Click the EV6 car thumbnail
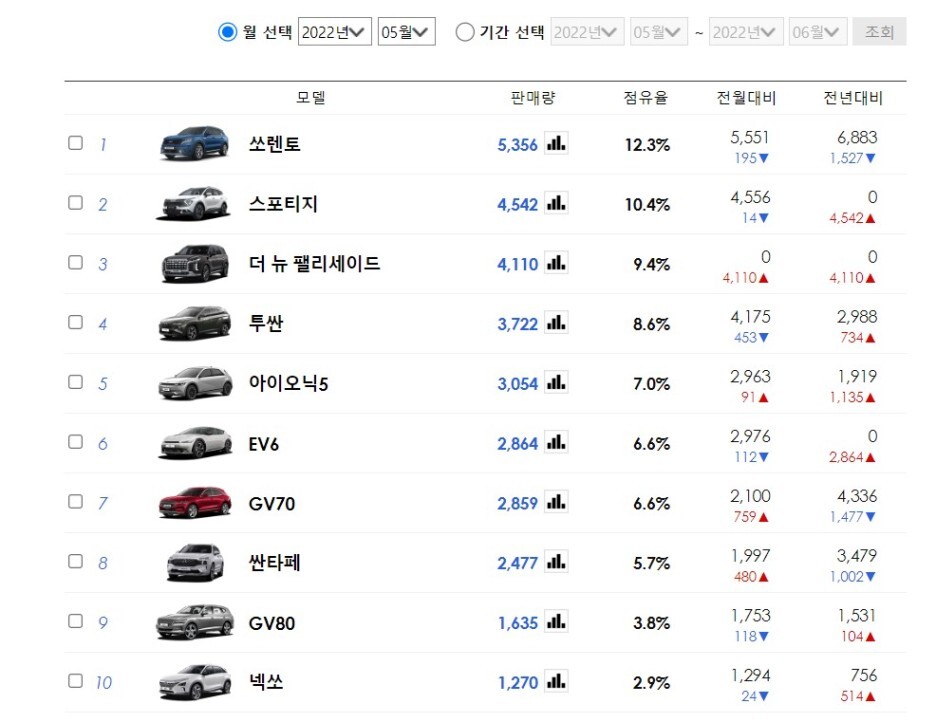Viewport: 936px width, 722px height. point(195,443)
